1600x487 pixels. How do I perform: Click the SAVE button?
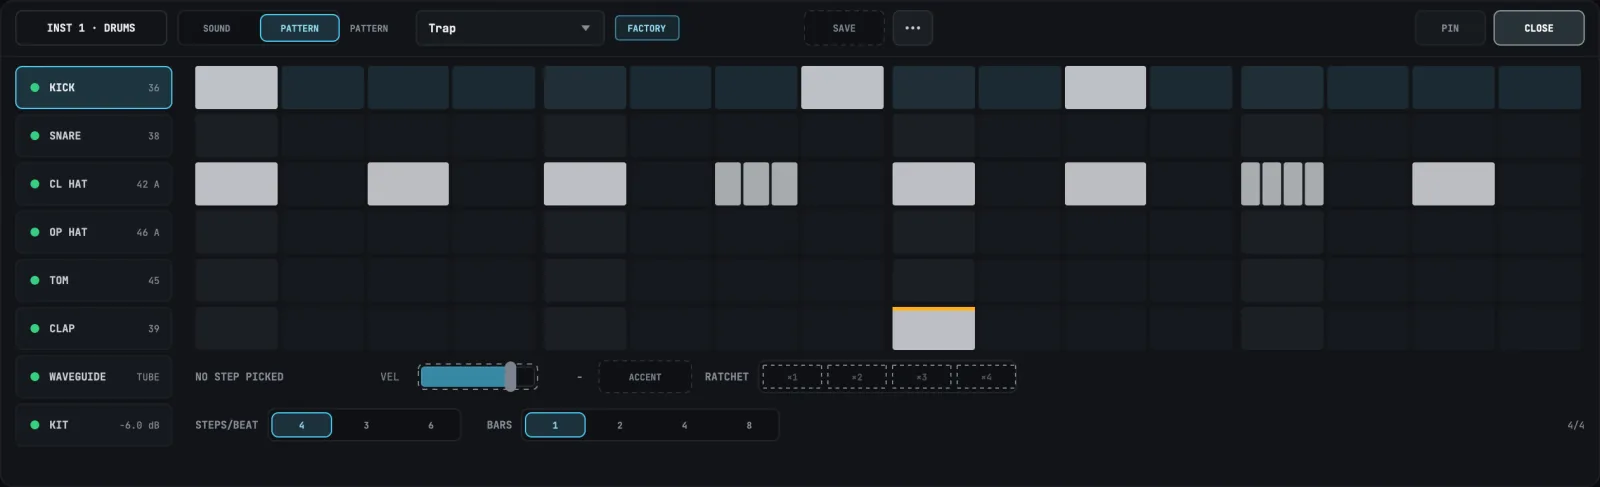(x=844, y=28)
